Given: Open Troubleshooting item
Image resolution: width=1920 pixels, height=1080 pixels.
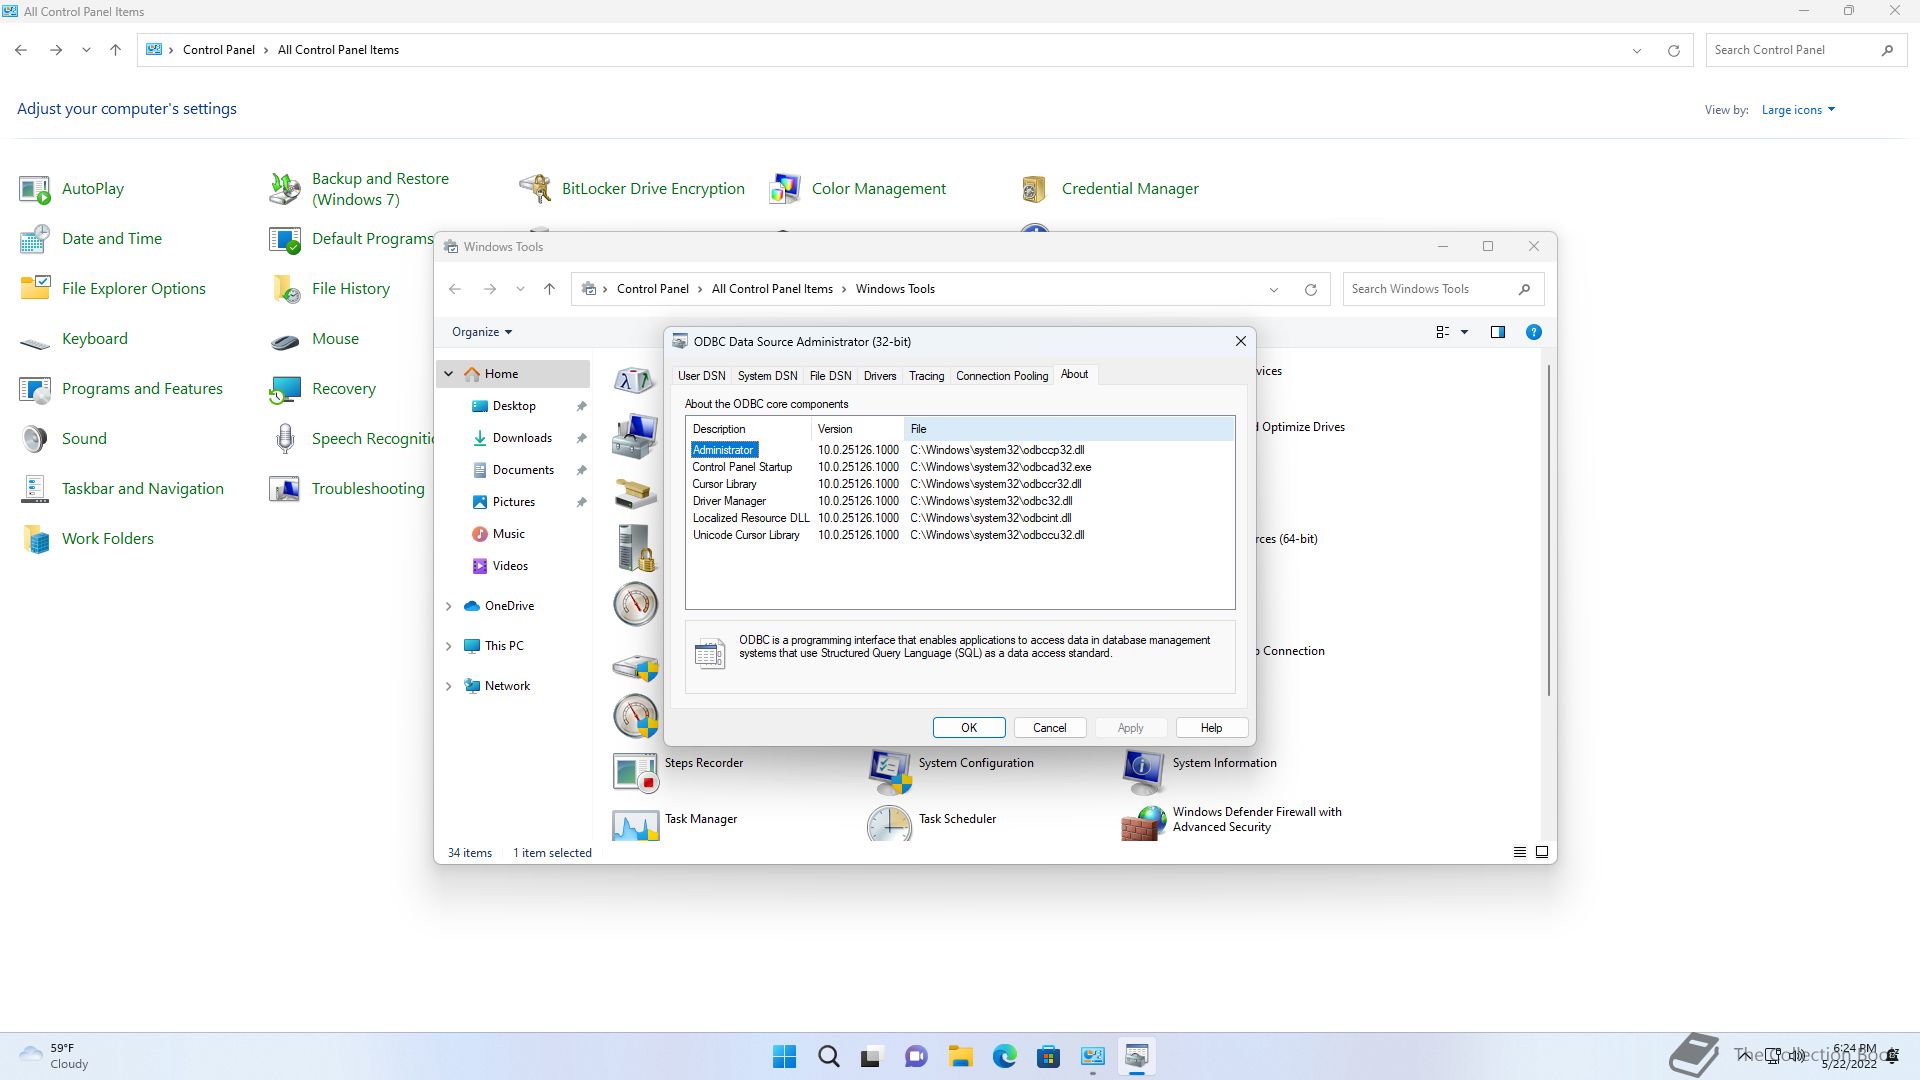Looking at the screenshot, I should [x=347, y=489].
